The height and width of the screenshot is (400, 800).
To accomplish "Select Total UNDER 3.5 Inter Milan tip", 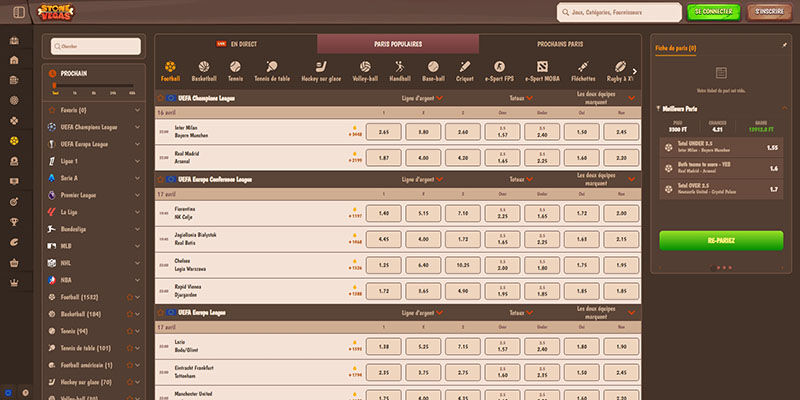I will tap(721, 147).
